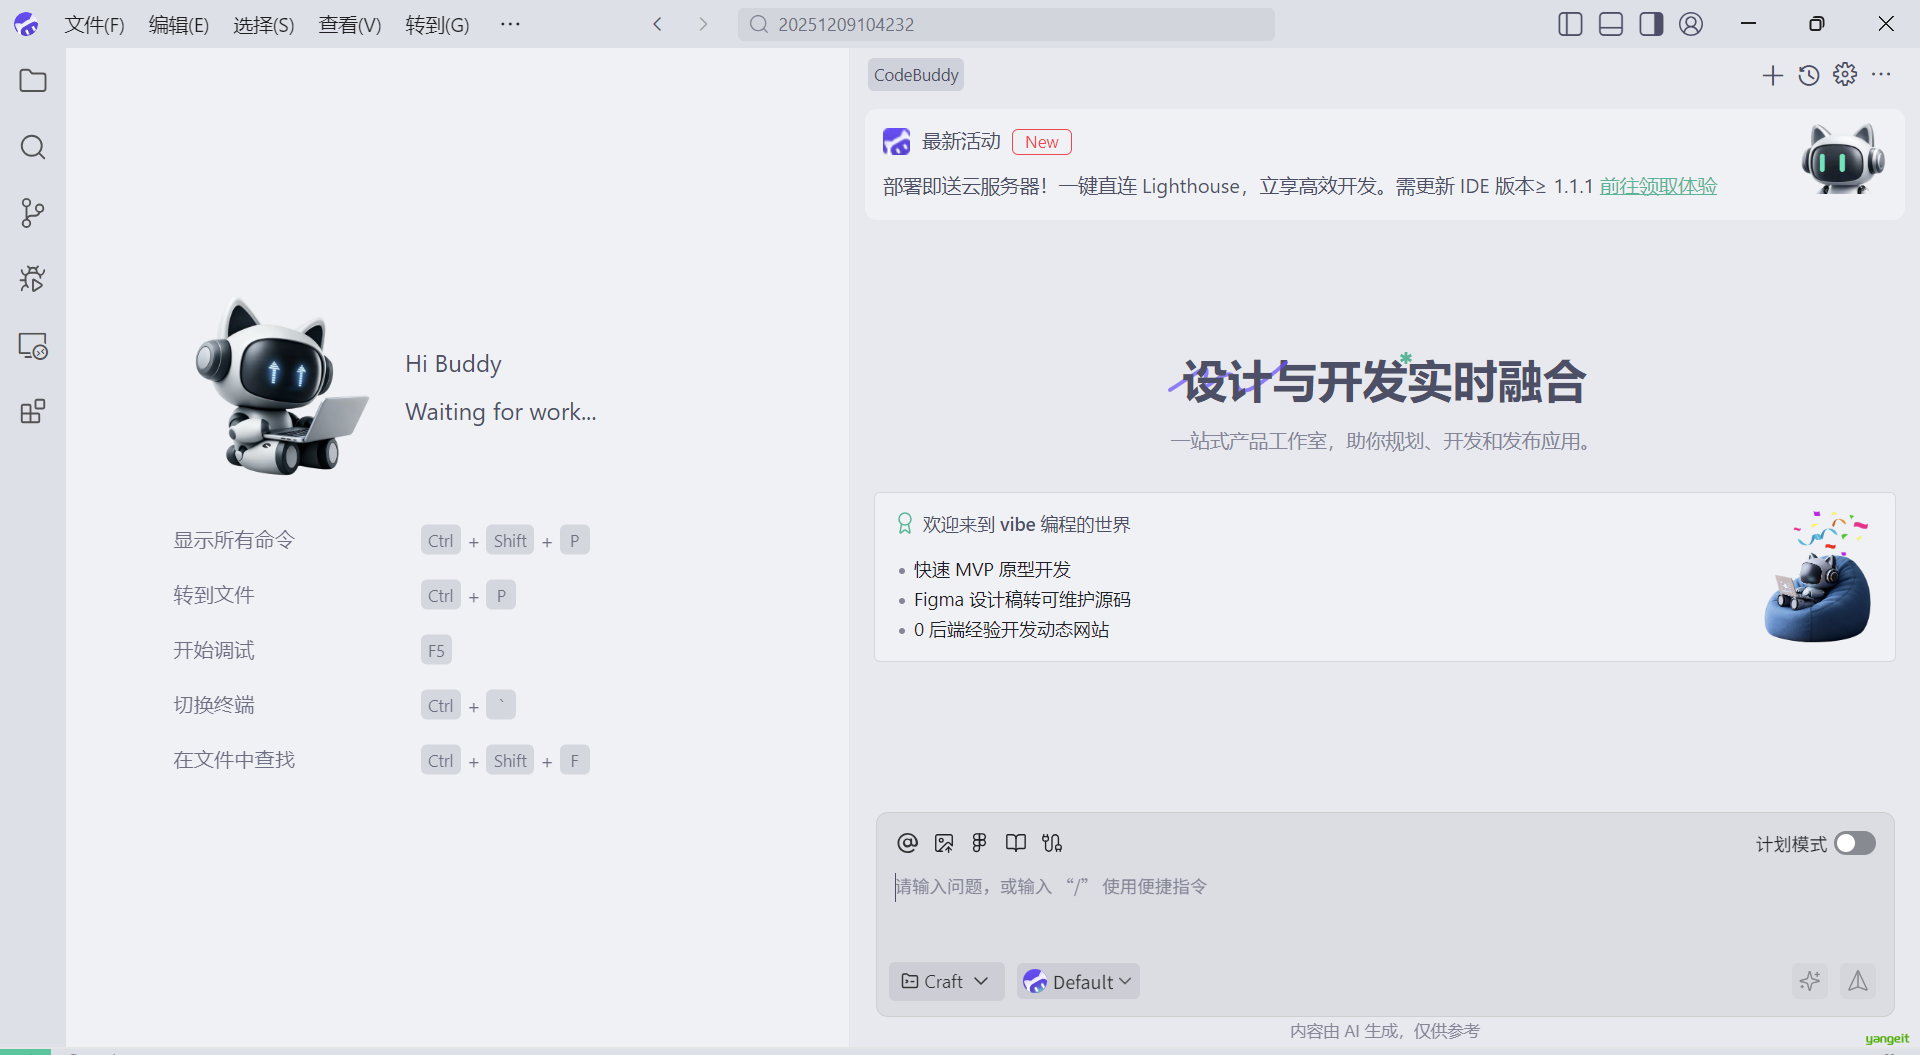Viewport: 1920px width, 1055px height.
Task: Expand the menu bar overflow ellipsis
Action: click(x=510, y=24)
